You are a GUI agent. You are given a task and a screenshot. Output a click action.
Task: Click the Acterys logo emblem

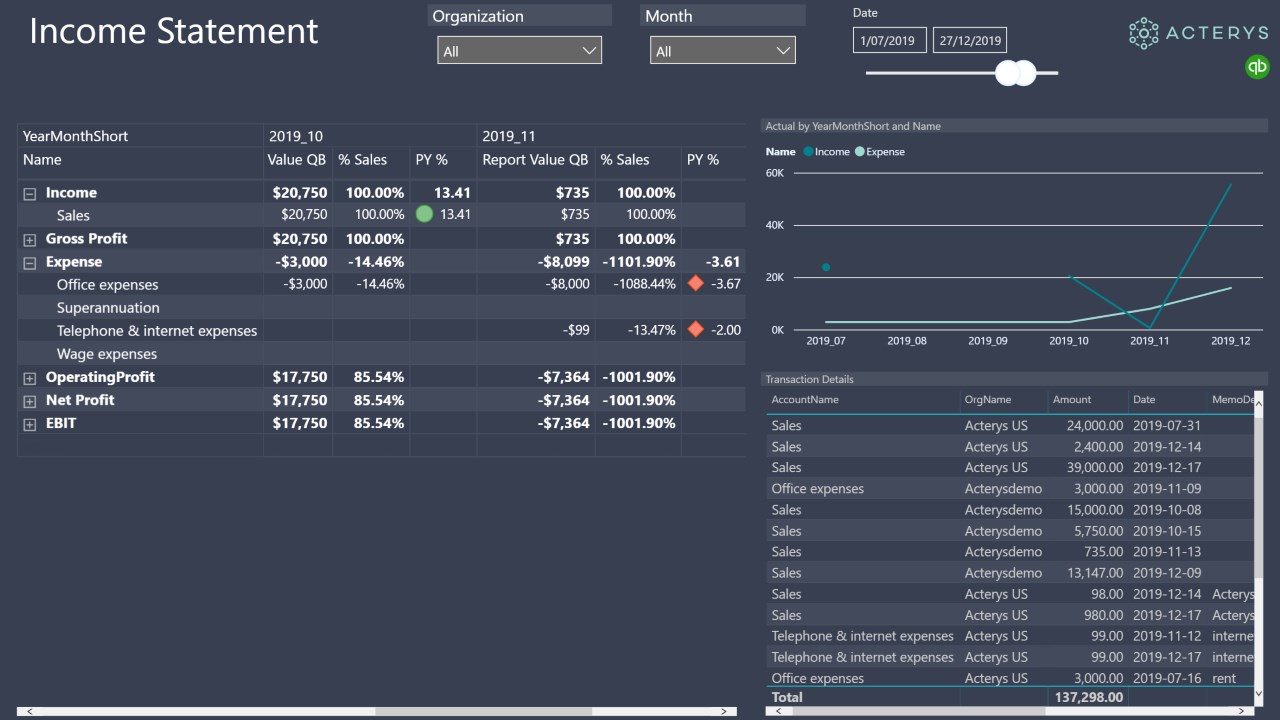pos(1144,33)
